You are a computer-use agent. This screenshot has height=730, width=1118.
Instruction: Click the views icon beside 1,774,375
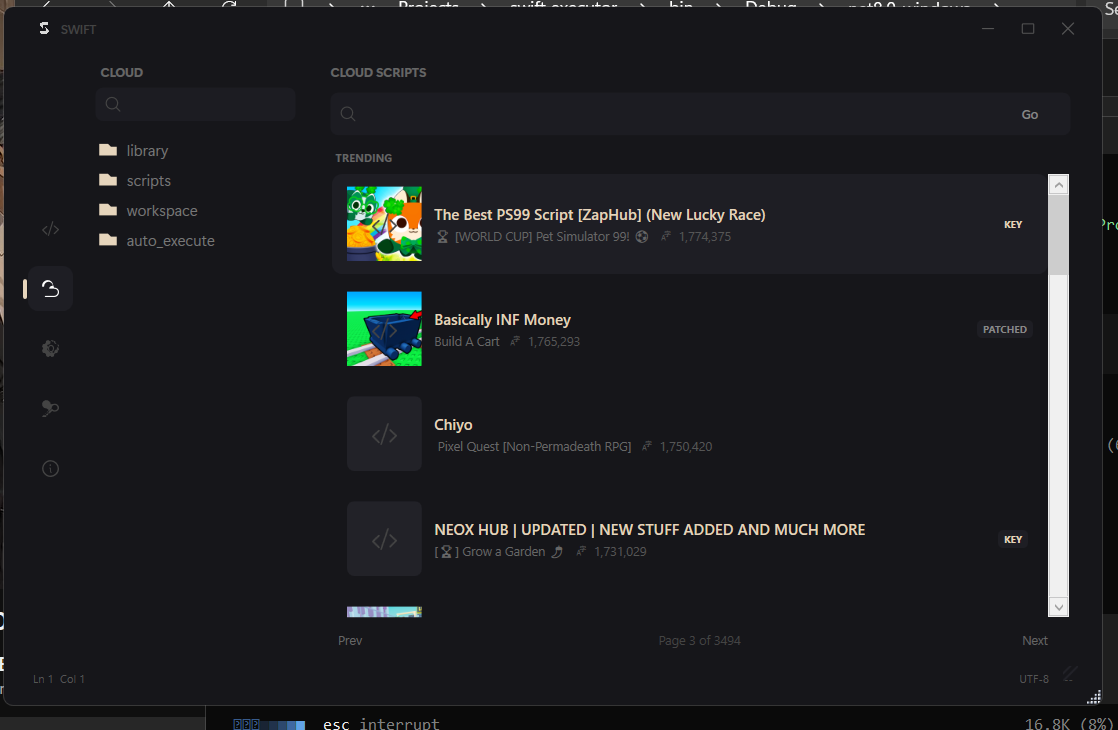(x=665, y=237)
